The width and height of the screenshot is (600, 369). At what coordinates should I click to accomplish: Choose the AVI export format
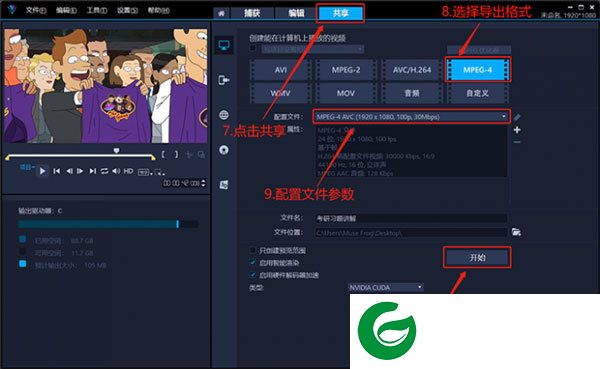(x=280, y=70)
